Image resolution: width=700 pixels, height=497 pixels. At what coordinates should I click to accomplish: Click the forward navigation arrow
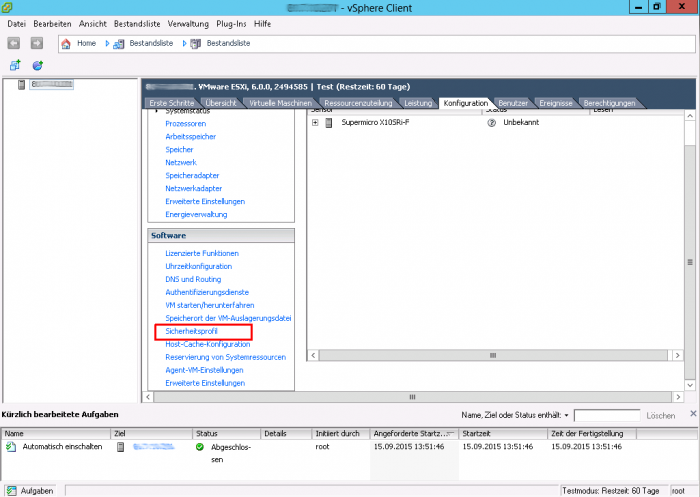point(37,43)
